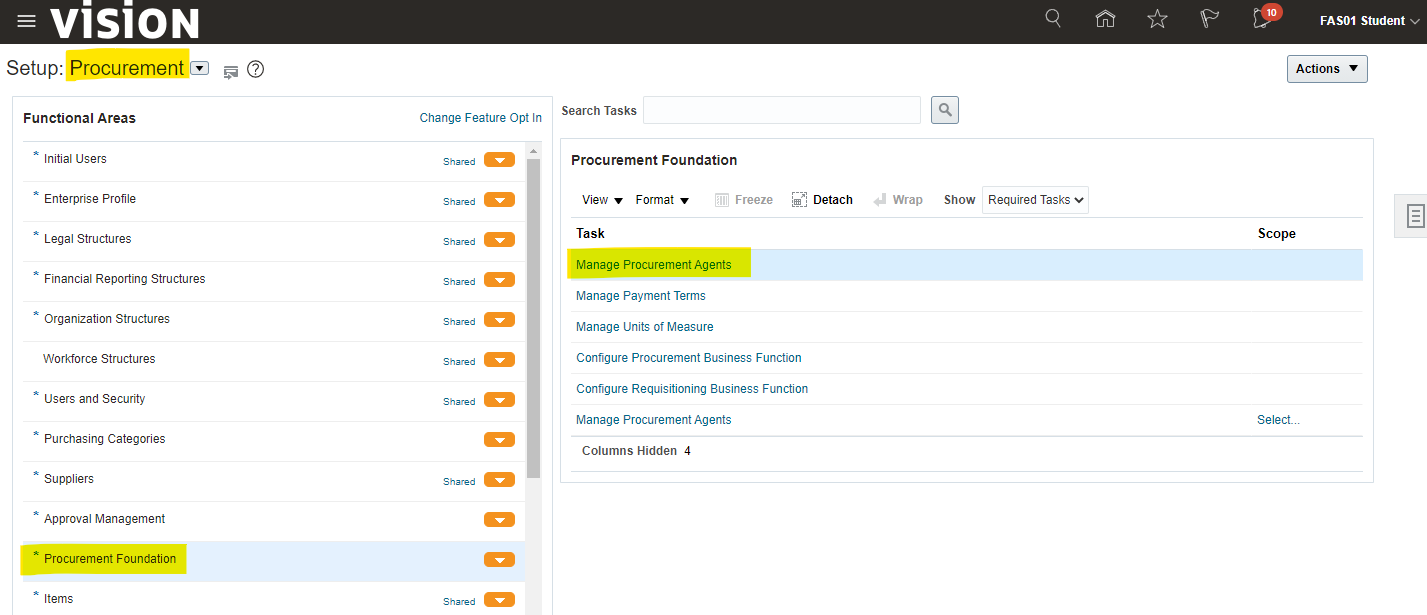Open the Manage Payment Terms task
Image resolution: width=1427 pixels, height=615 pixels.
point(640,296)
